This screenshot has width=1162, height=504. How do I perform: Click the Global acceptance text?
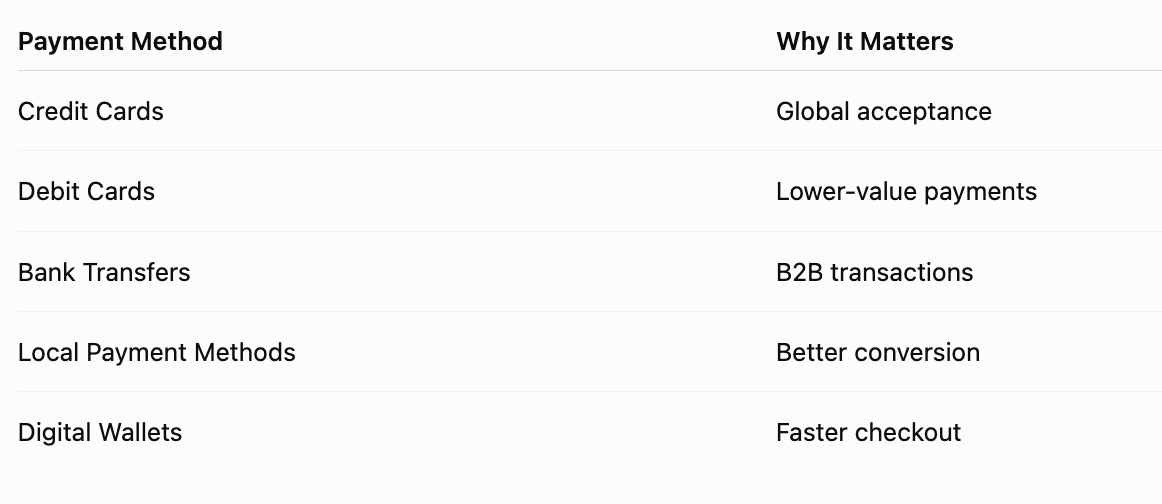pyautogui.click(x=883, y=111)
